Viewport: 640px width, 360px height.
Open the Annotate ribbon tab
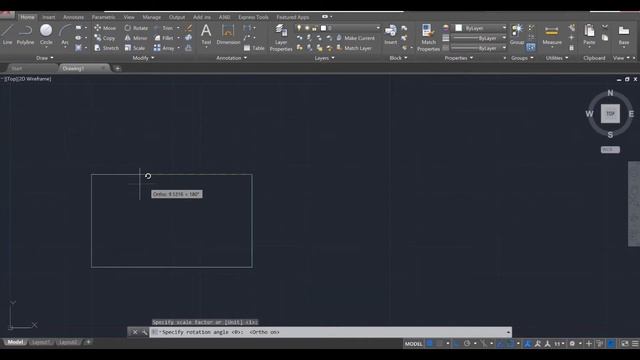tap(73, 17)
